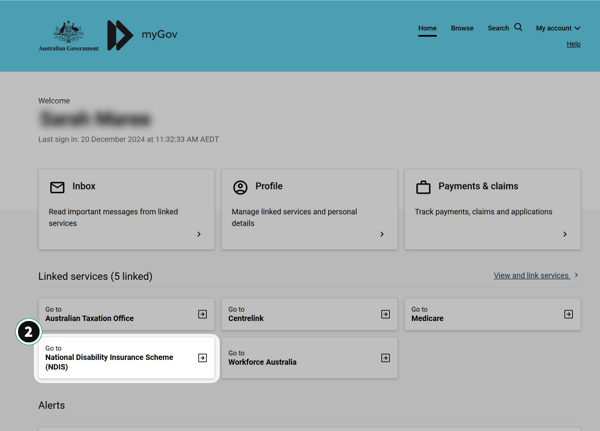600x431 pixels.
Task: Click the Australian Government crest
Action: (x=68, y=36)
